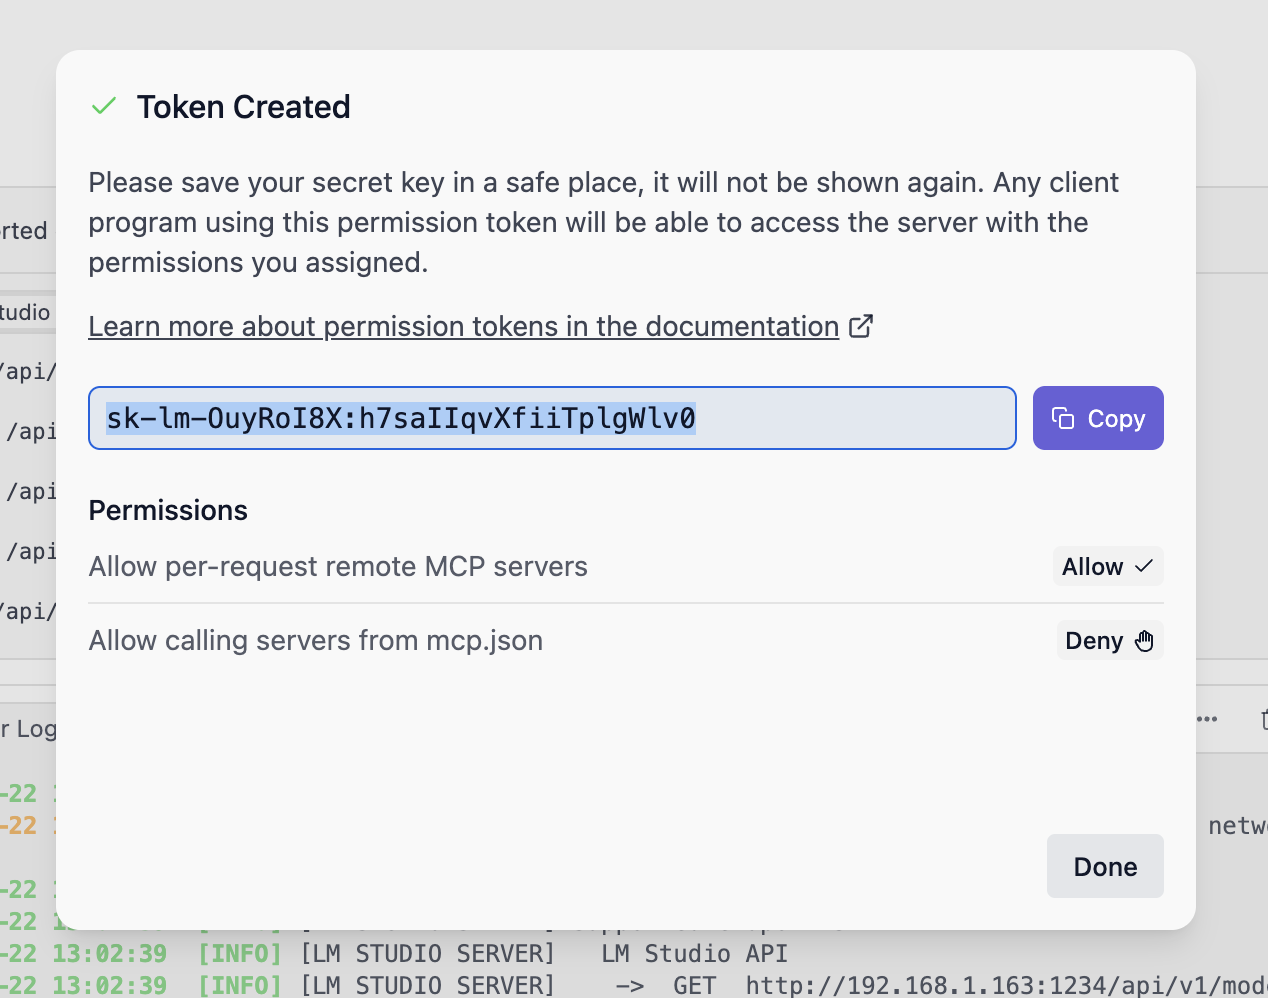This screenshot has height=998, width=1268.
Task: Open the permission tokens documentation link
Action: point(463,326)
